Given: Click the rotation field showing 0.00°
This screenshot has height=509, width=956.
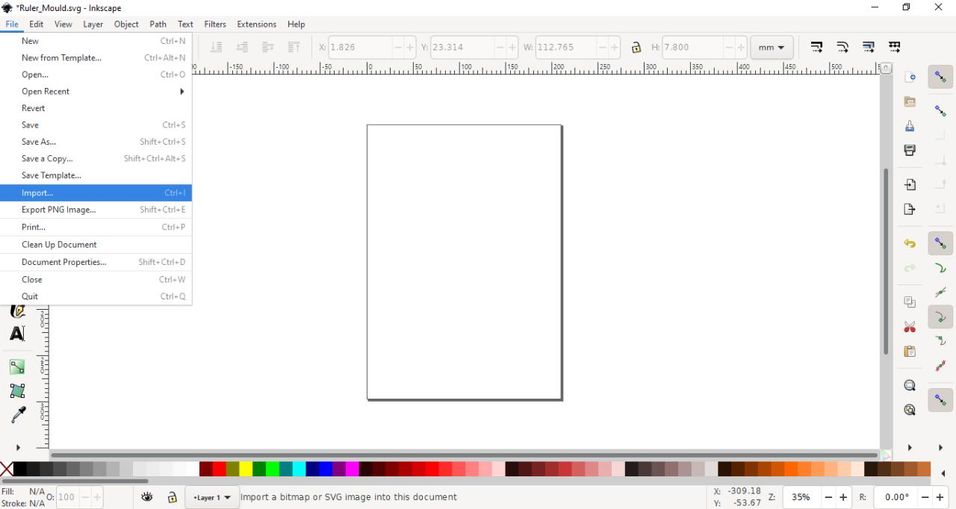Looking at the screenshot, I should pyautogui.click(x=896, y=497).
